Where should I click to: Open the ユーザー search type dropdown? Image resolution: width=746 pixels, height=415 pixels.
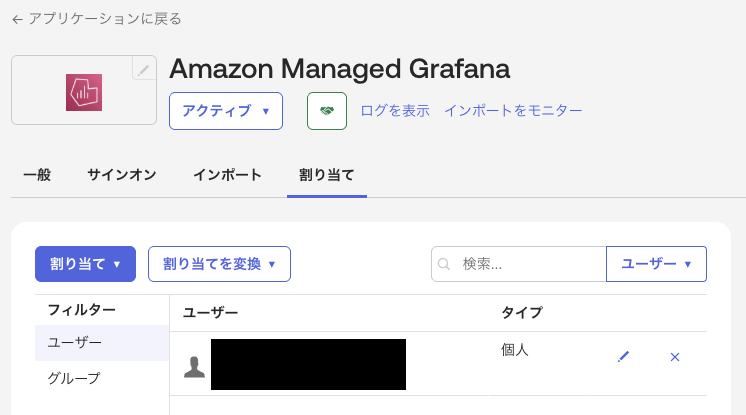(x=656, y=264)
